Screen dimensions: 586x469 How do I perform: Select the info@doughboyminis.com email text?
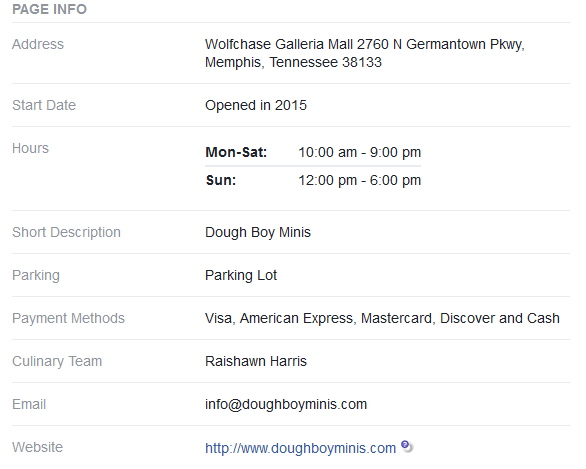pos(286,404)
